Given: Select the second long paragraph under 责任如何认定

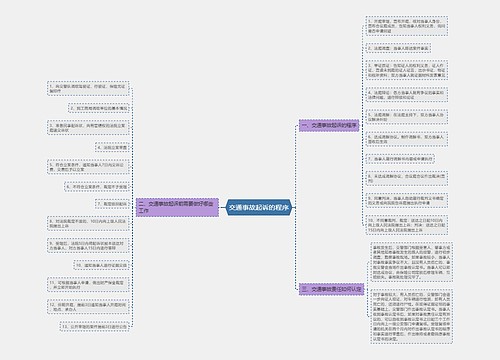Looking at the screenshot, I should (x=411, y=316).
